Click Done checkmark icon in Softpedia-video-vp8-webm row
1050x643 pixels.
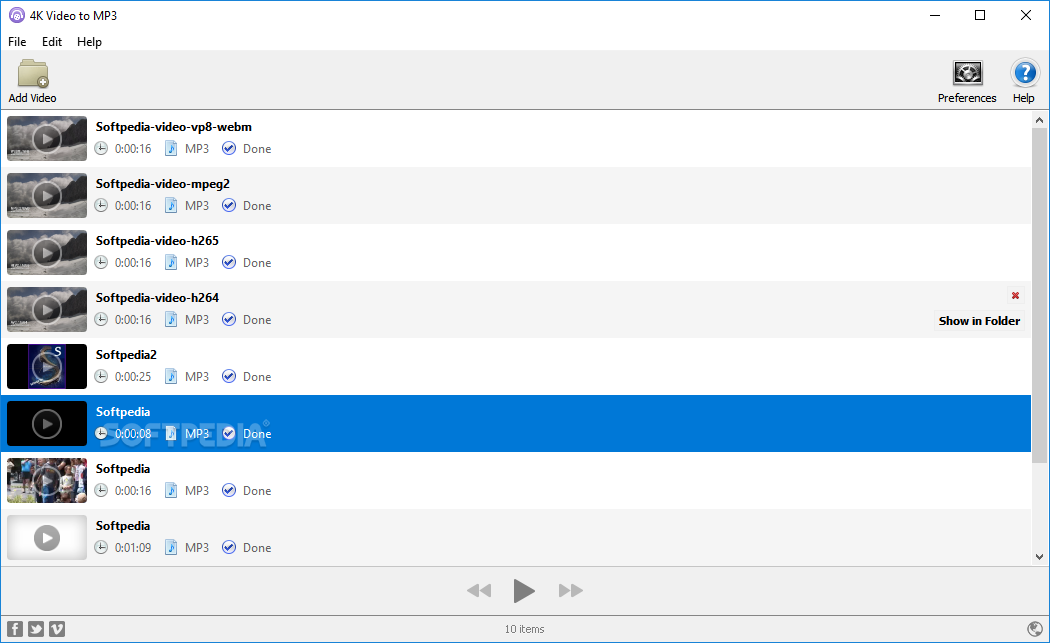click(x=229, y=148)
